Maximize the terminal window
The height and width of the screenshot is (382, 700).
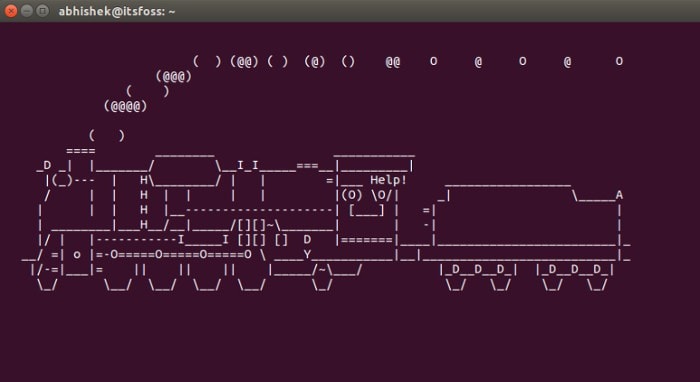pos(42,11)
